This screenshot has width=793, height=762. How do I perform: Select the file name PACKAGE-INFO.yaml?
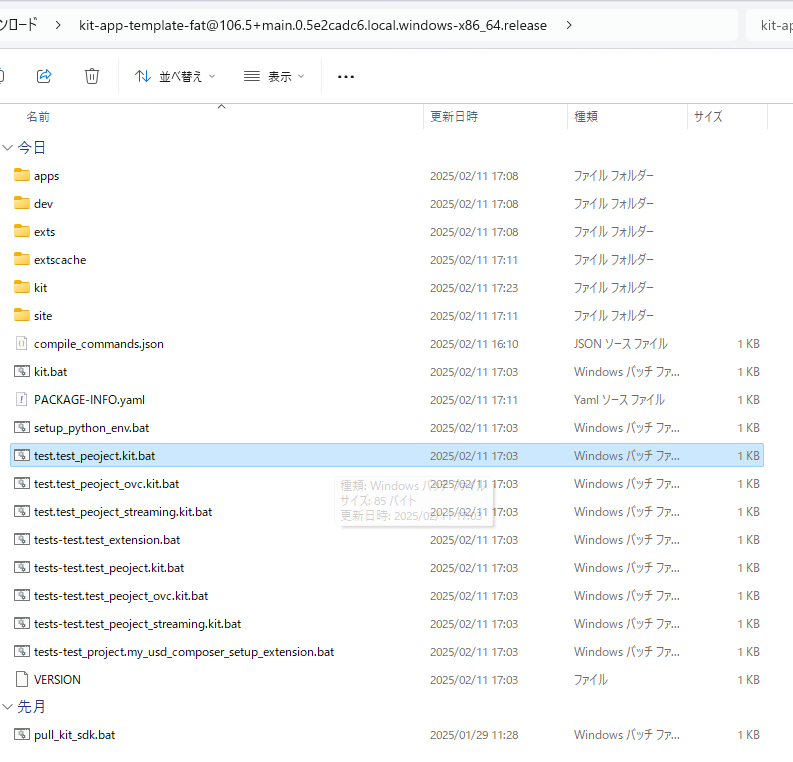90,400
